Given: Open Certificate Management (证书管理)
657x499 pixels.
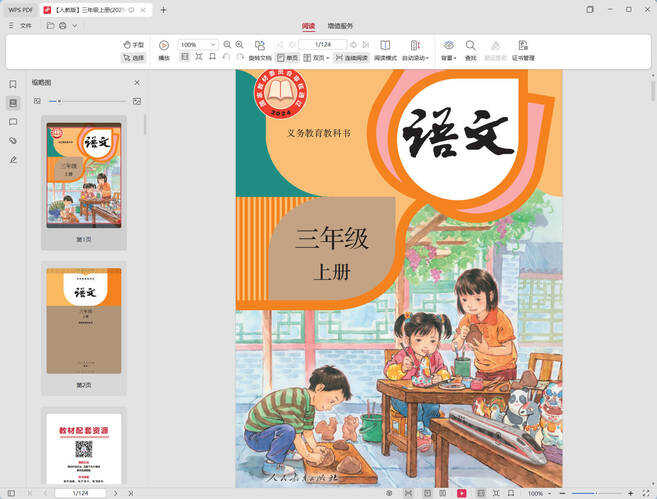Looking at the screenshot, I should click(x=522, y=46).
